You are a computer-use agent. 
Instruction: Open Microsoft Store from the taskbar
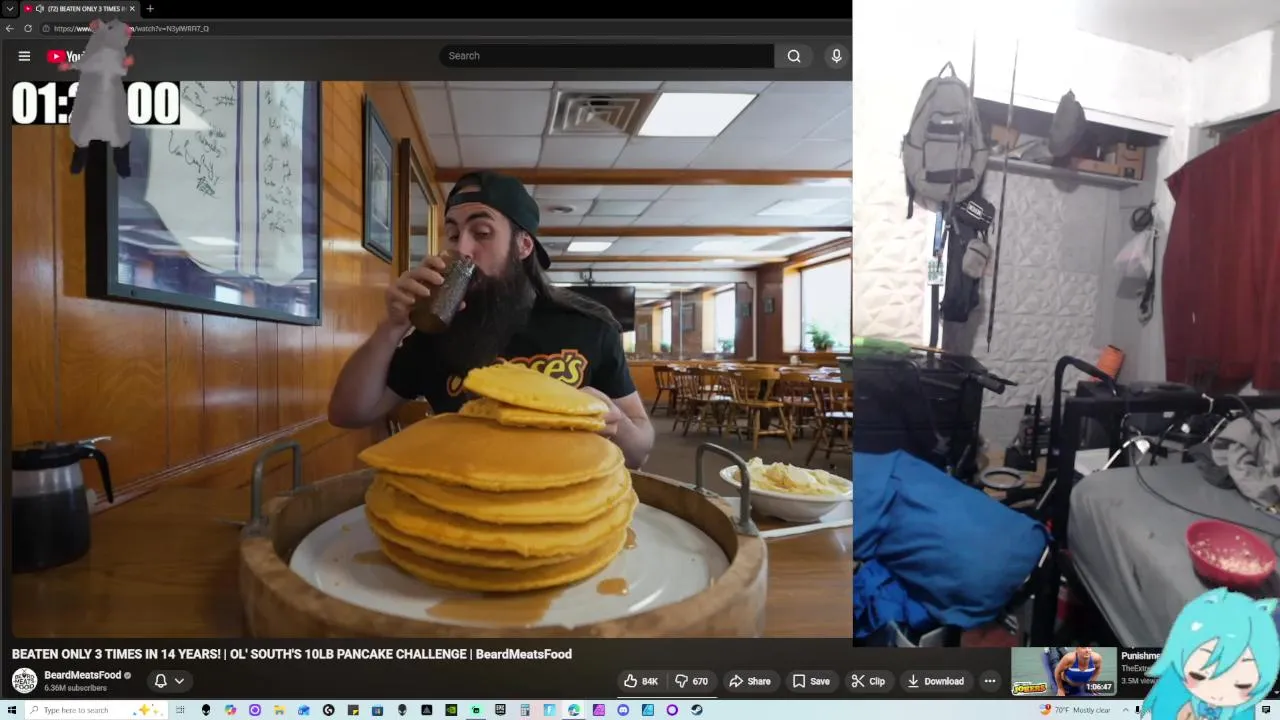[377, 710]
